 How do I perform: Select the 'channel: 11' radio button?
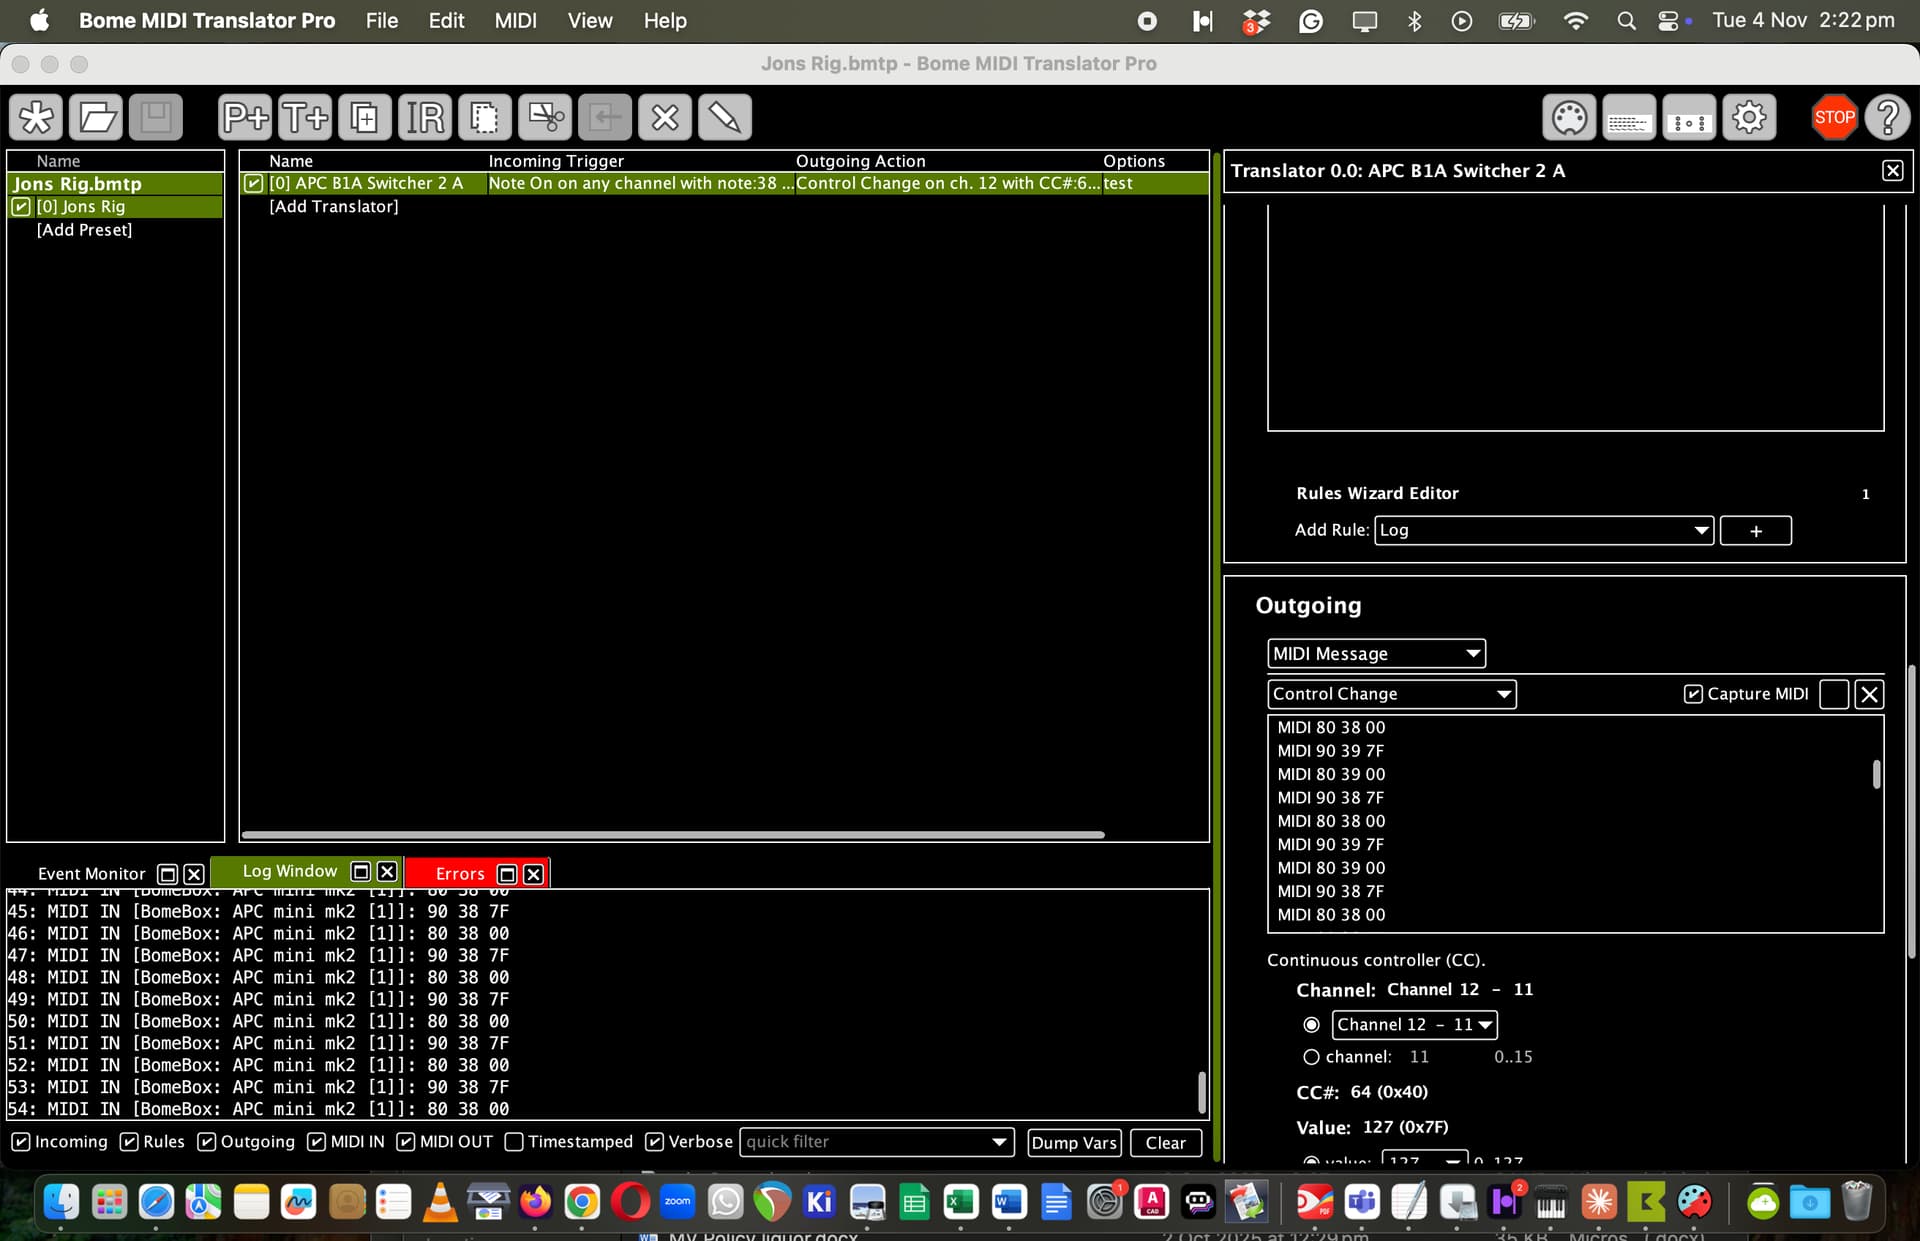pos(1311,1057)
